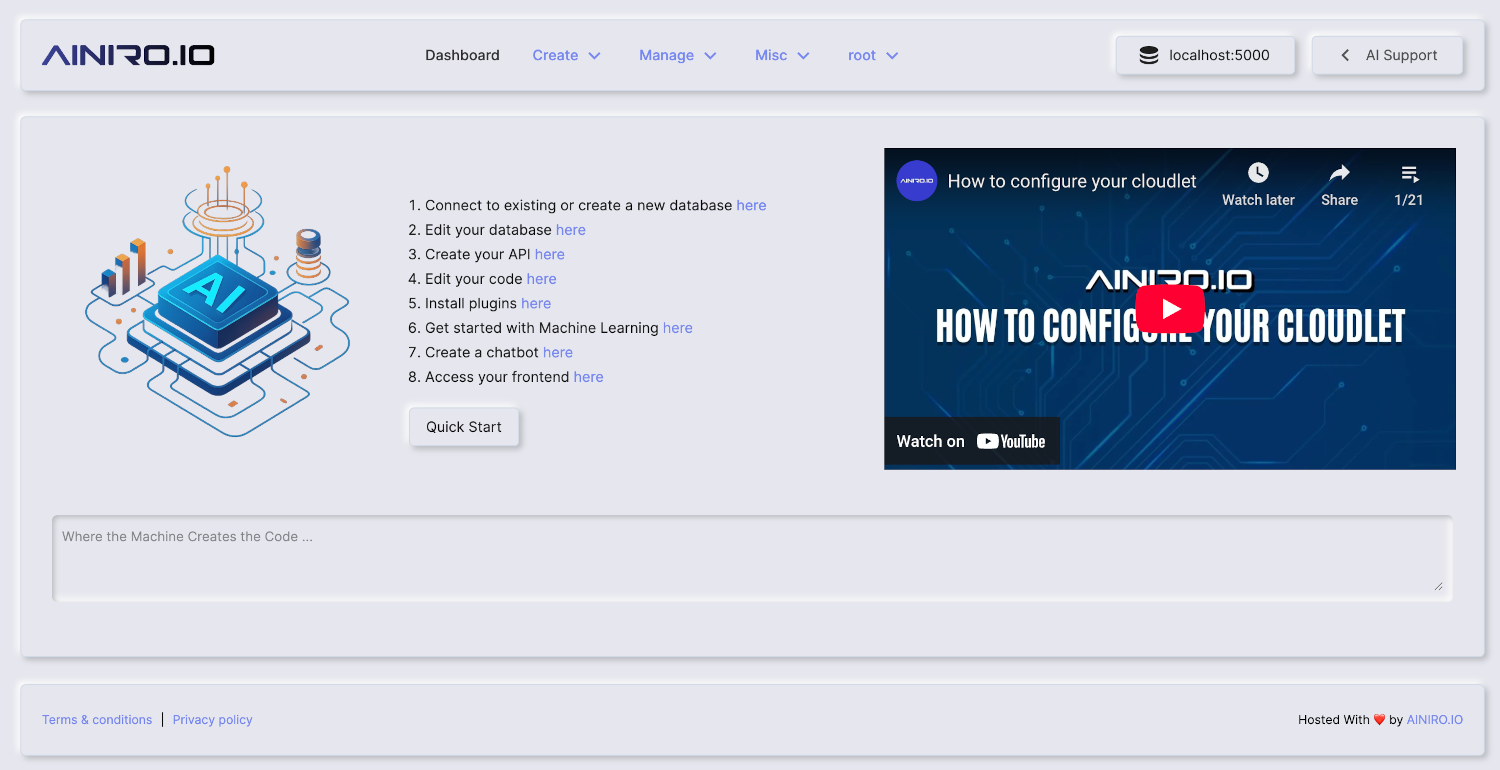1500x770 pixels.
Task: Follow 'here' link for Create a chatbot
Action: 558,352
